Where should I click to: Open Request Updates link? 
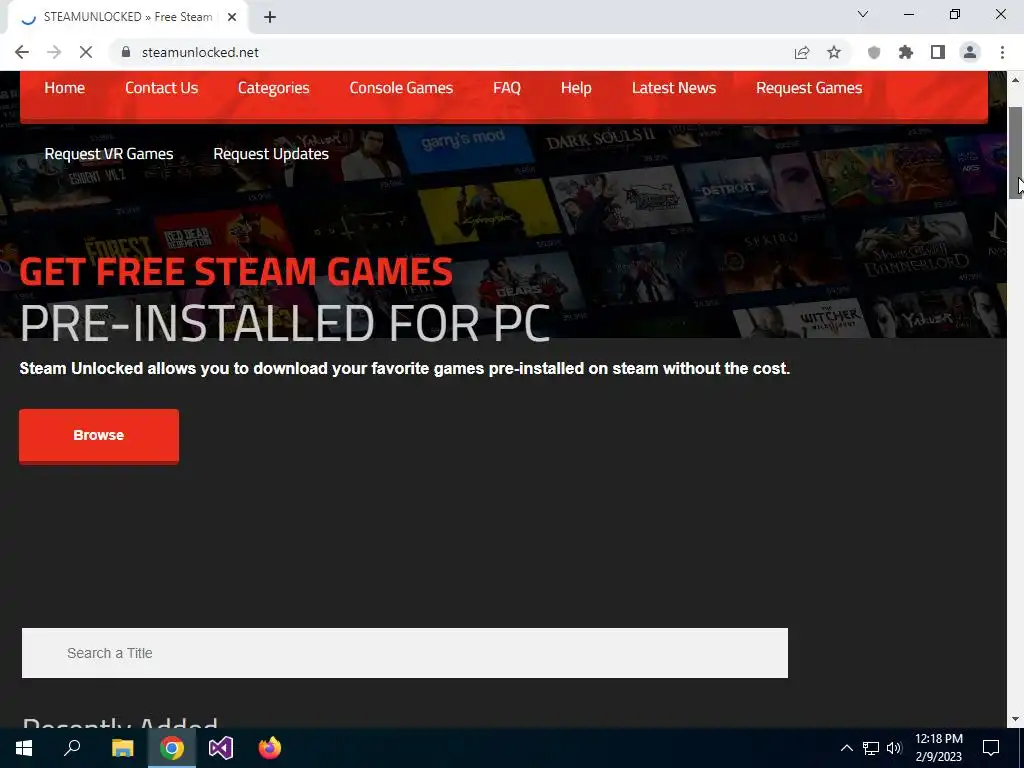271,154
